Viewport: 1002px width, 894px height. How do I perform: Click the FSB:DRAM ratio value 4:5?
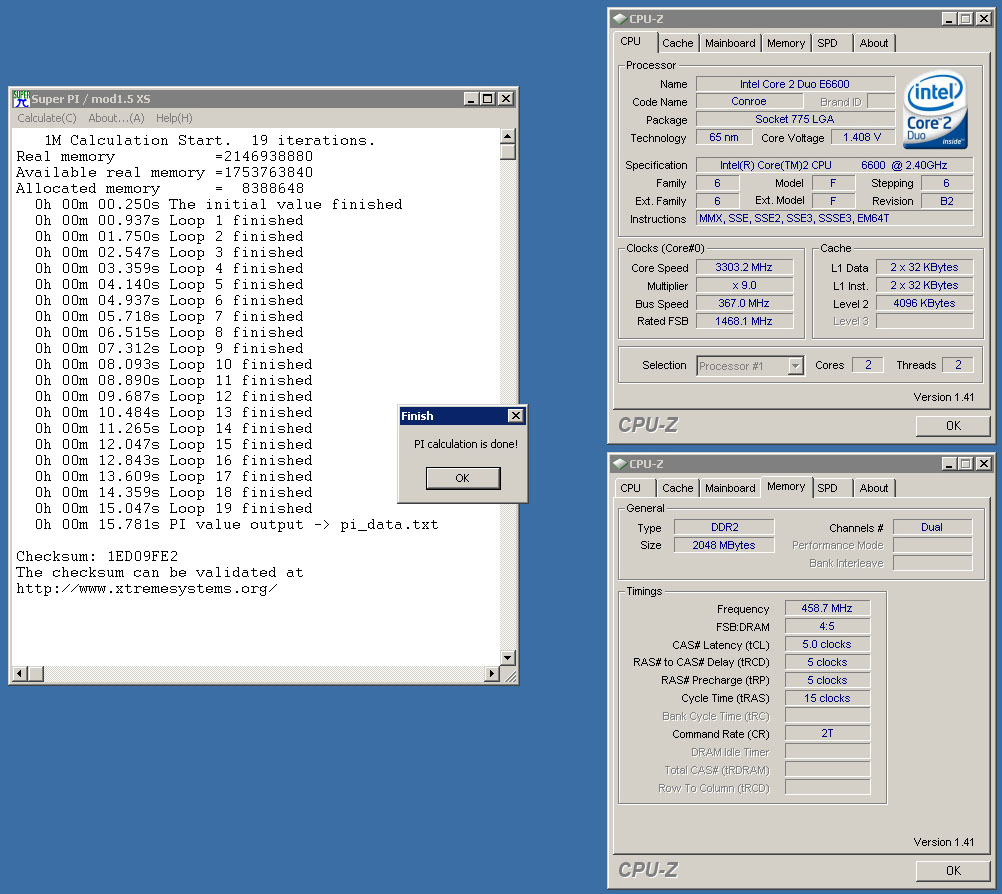827,626
